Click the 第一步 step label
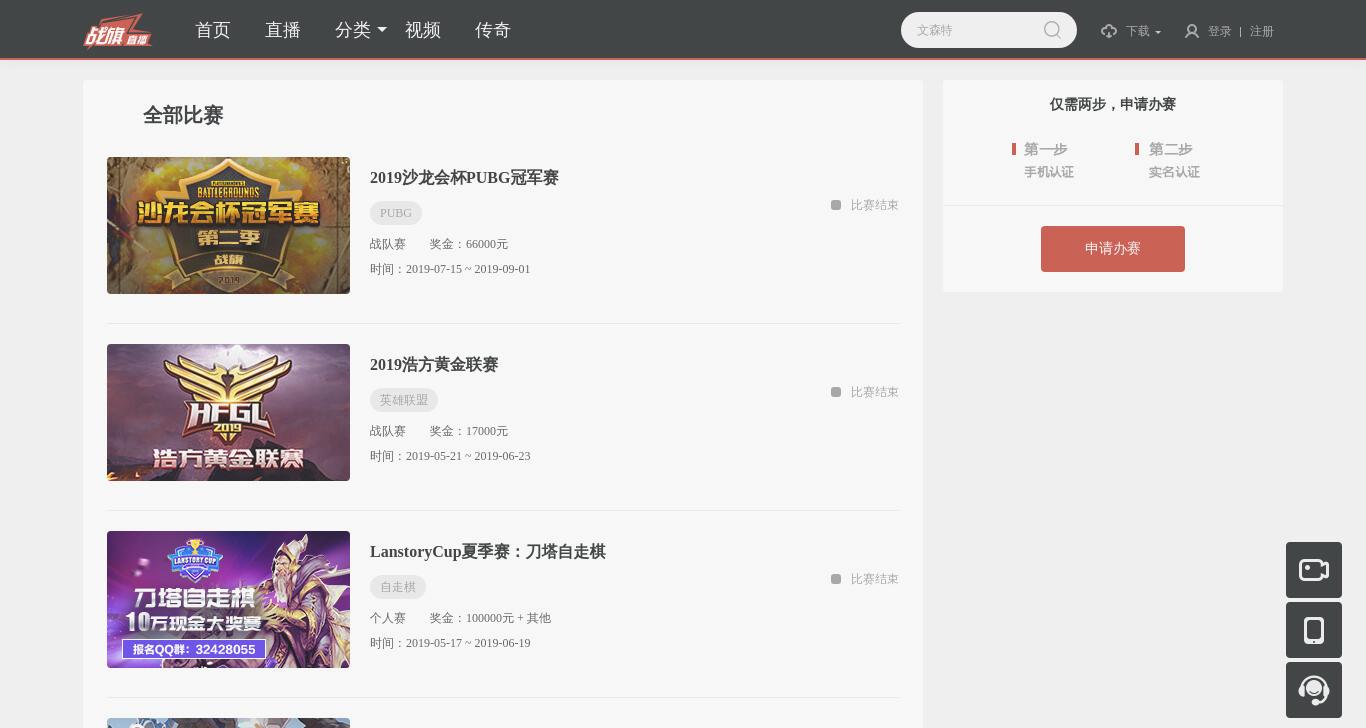The width and height of the screenshot is (1366, 728). pyautogui.click(x=1046, y=149)
